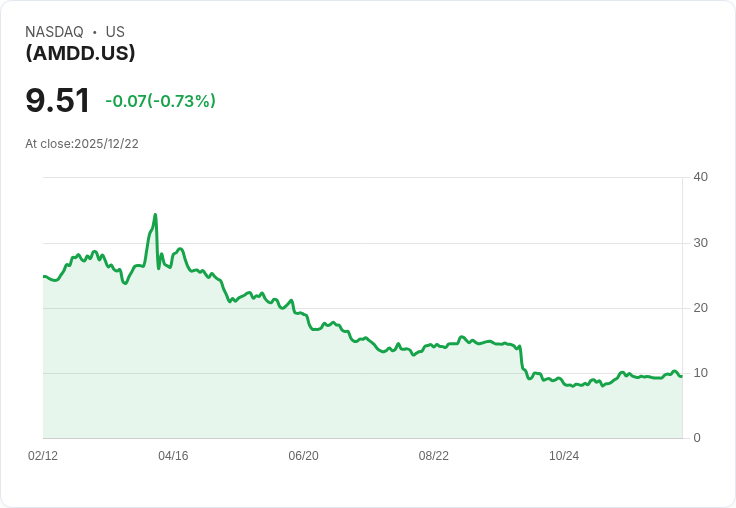Select the 06/20 date on the x-axis
Viewport: 736px width, 508px height.
[303, 456]
